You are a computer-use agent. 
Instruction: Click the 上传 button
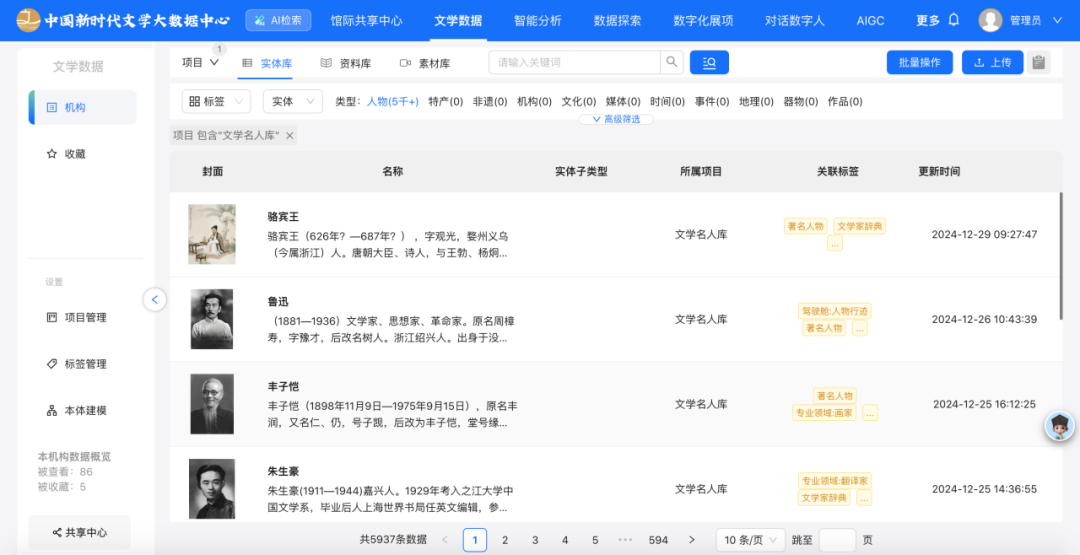click(993, 62)
